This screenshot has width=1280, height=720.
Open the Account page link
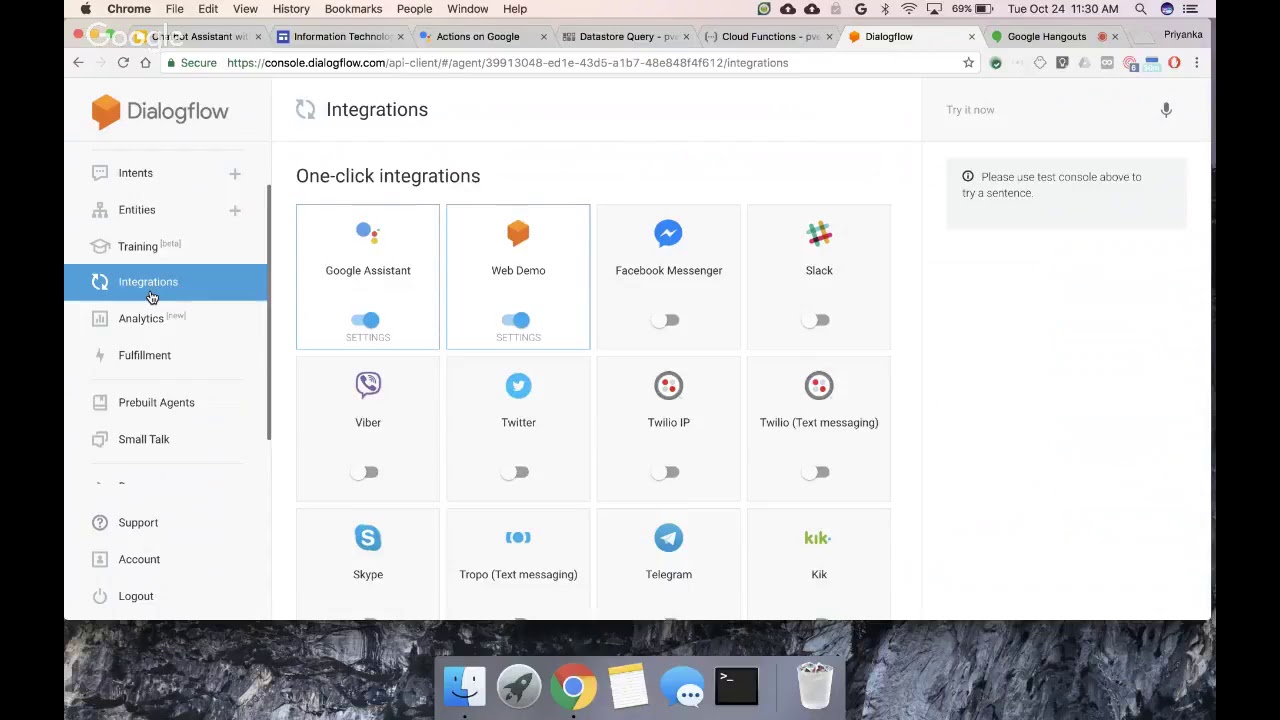pyautogui.click(x=139, y=559)
